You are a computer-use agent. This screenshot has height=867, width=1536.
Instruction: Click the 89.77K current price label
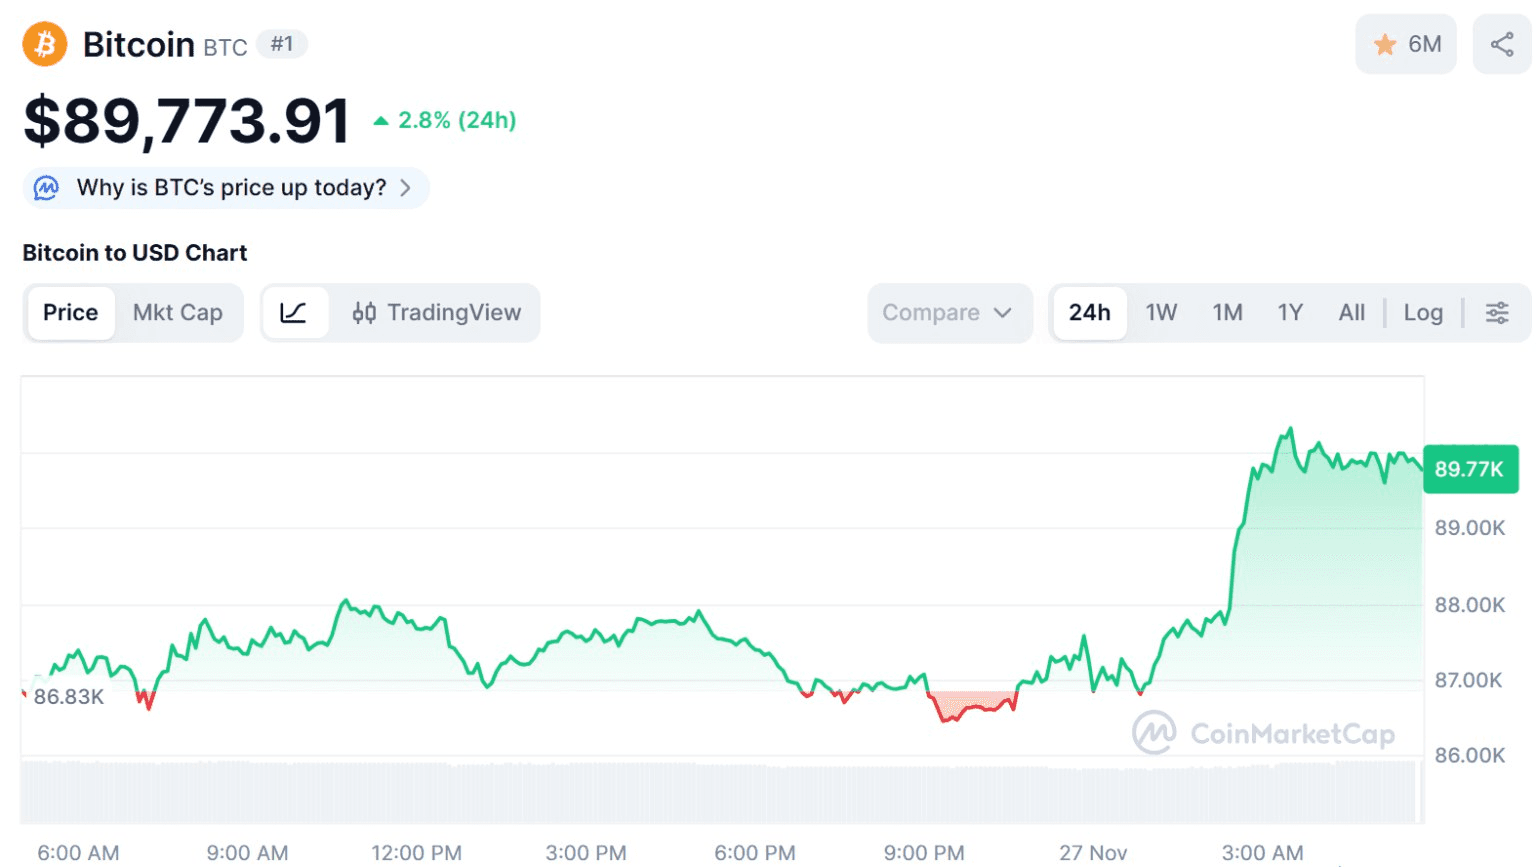click(1469, 469)
